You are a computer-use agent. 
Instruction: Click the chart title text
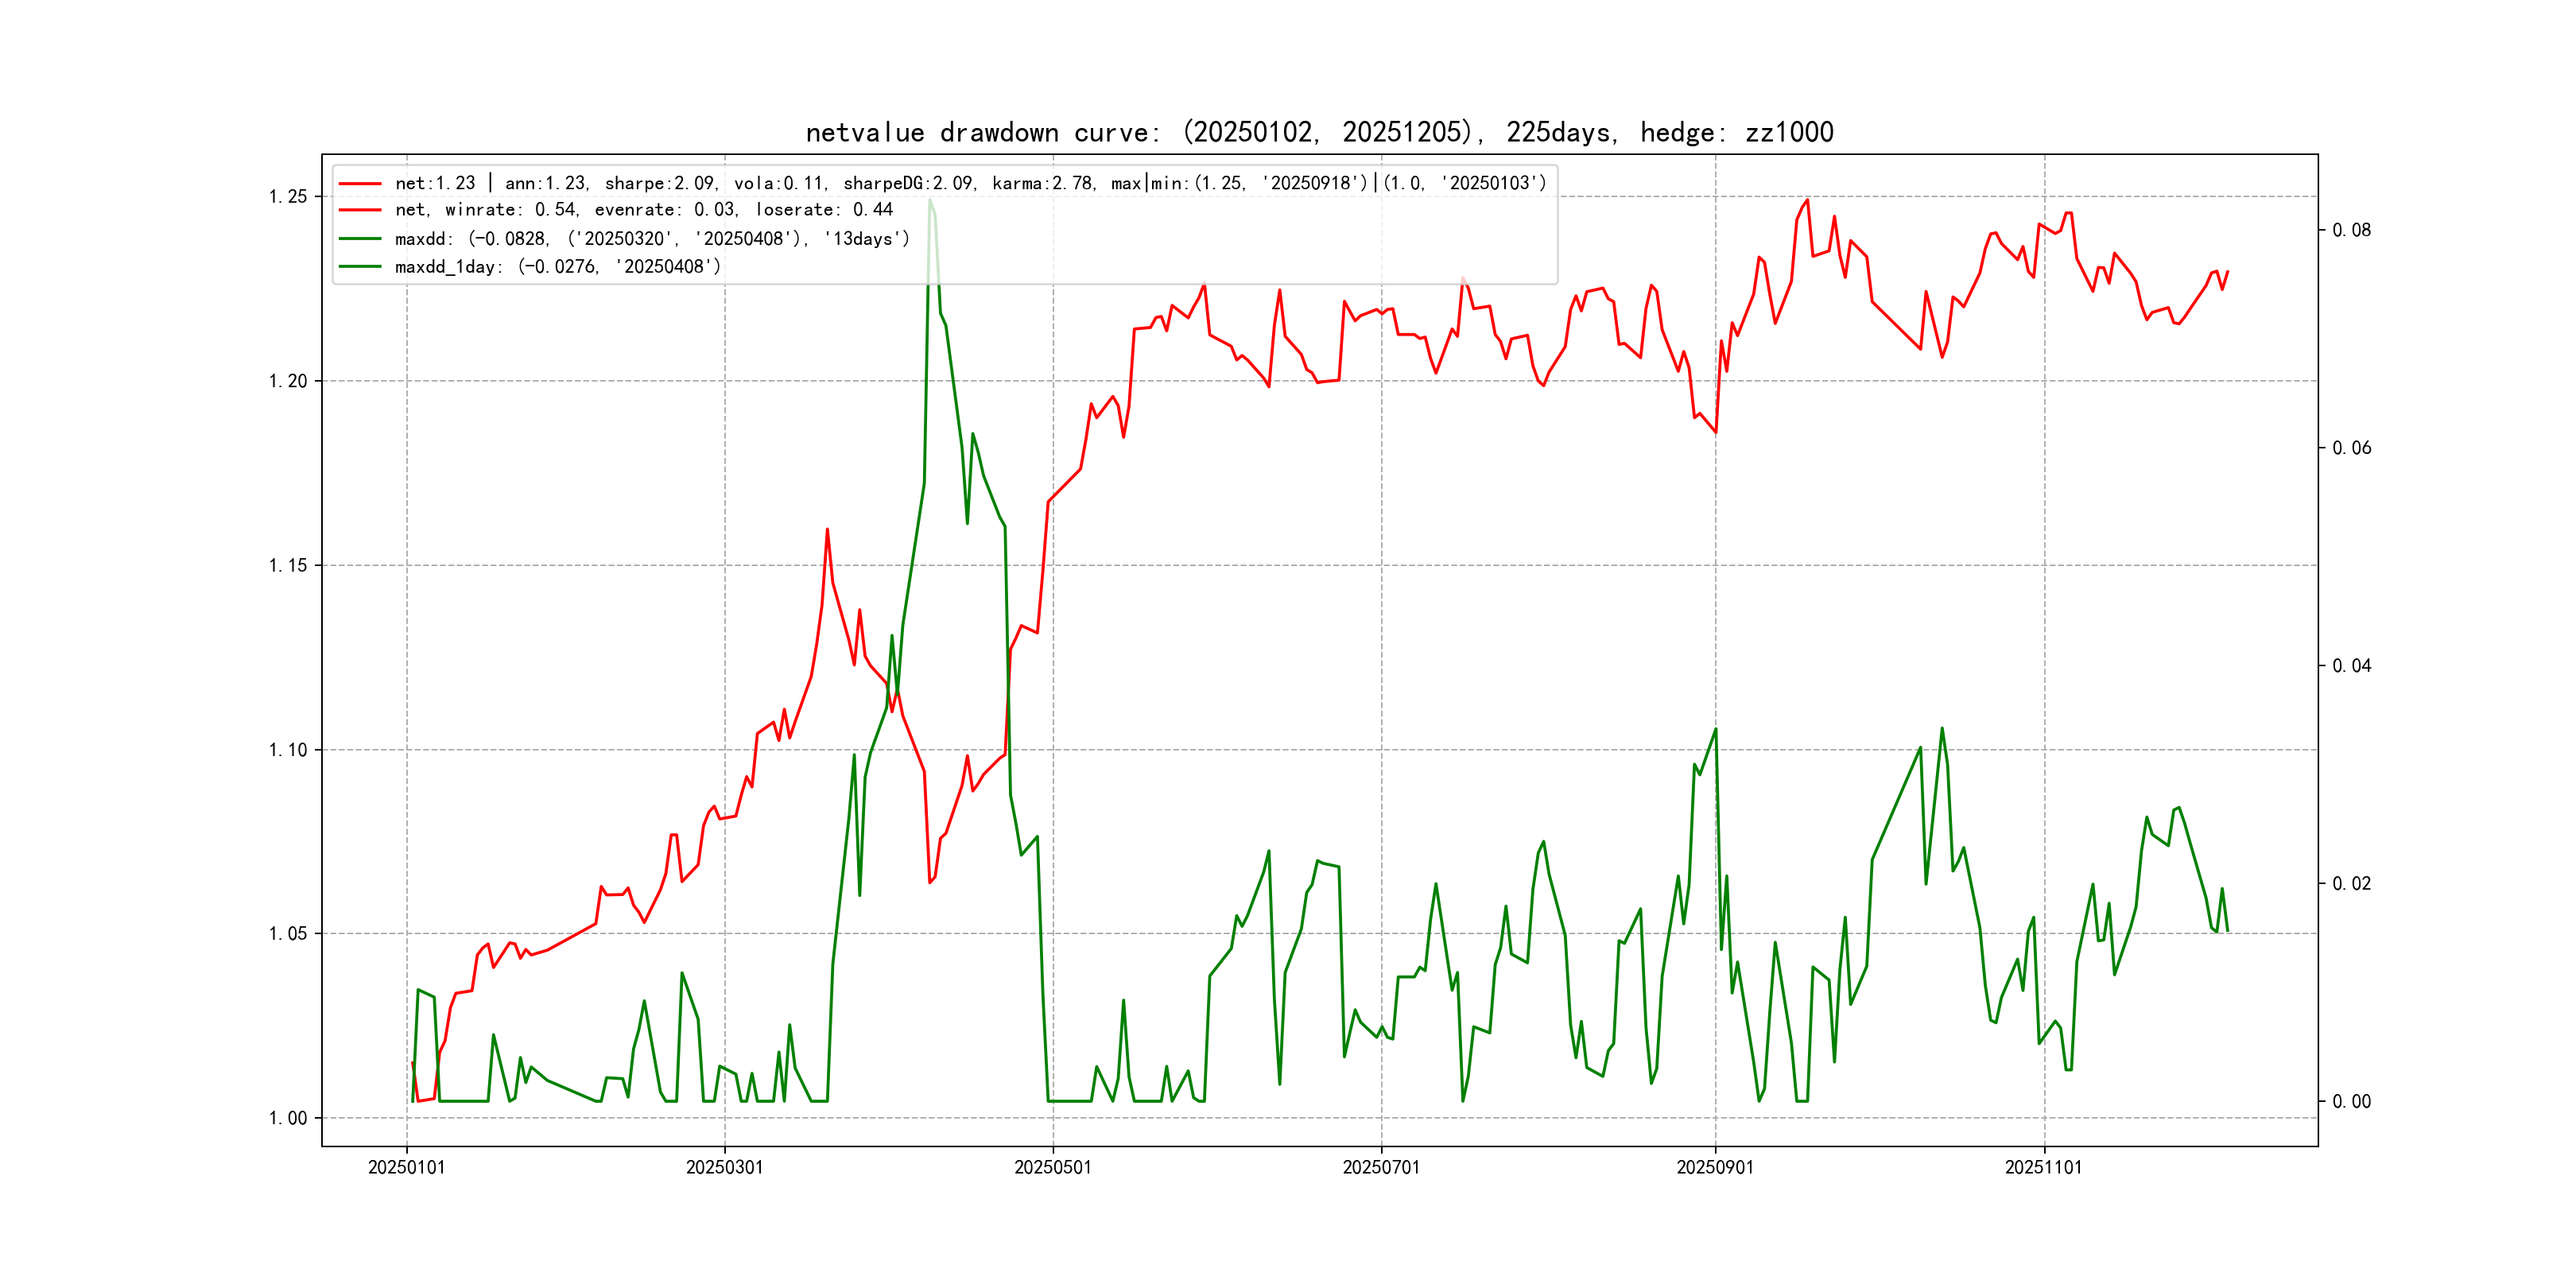[1319, 133]
